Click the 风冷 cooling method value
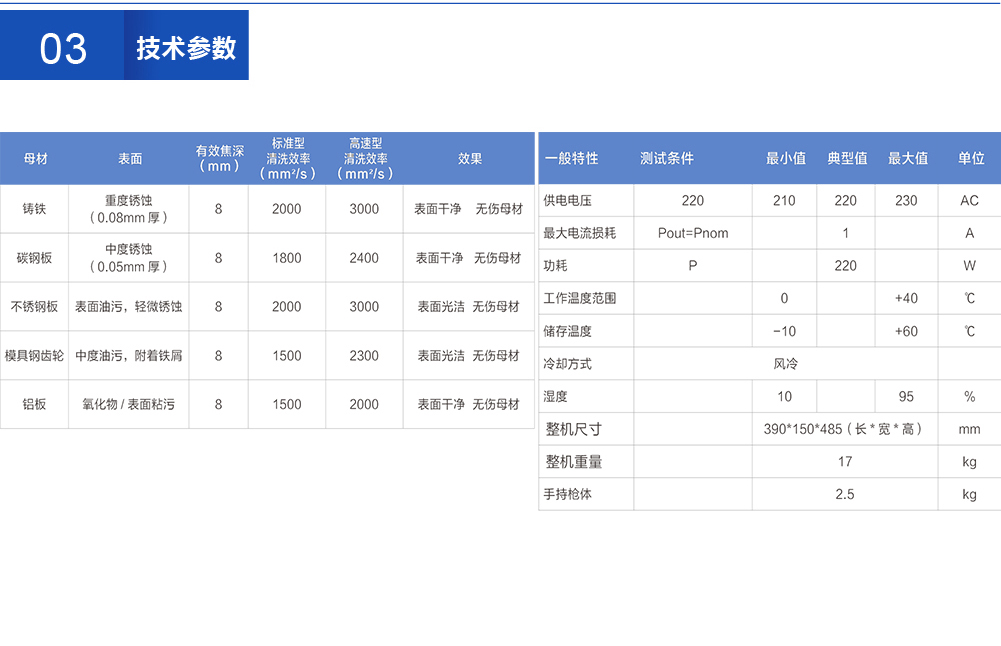This screenshot has width=1001, height=646. [x=785, y=364]
